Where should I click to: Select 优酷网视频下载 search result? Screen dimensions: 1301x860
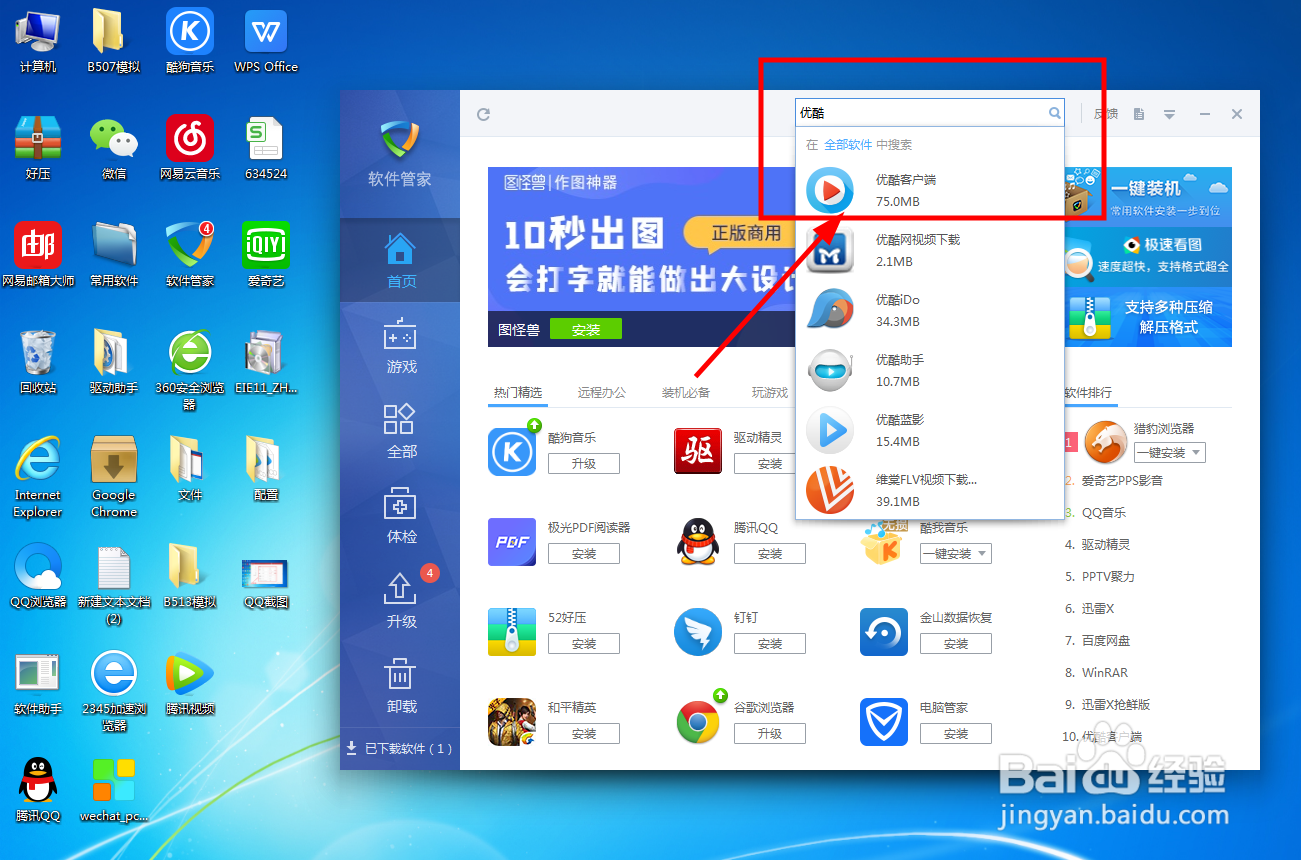point(929,250)
